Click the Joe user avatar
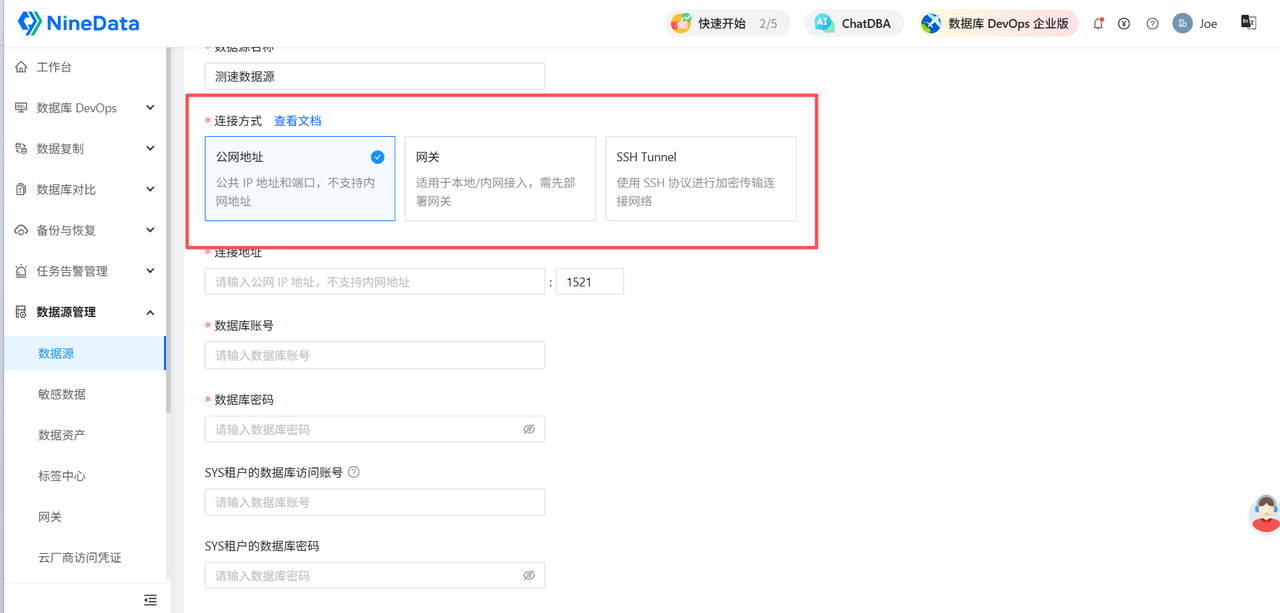The height and width of the screenshot is (613, 1280). (x=1182, y=23)
